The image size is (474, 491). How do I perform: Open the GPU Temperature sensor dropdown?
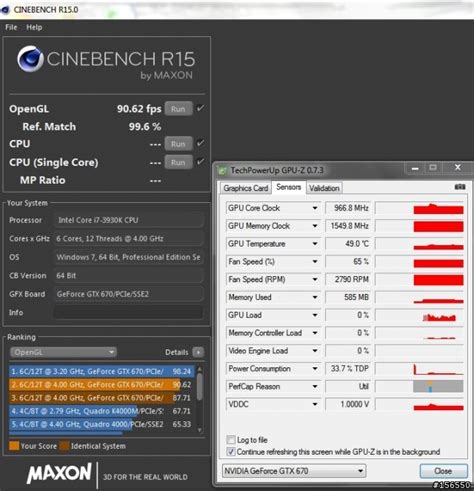pos(315,244)
